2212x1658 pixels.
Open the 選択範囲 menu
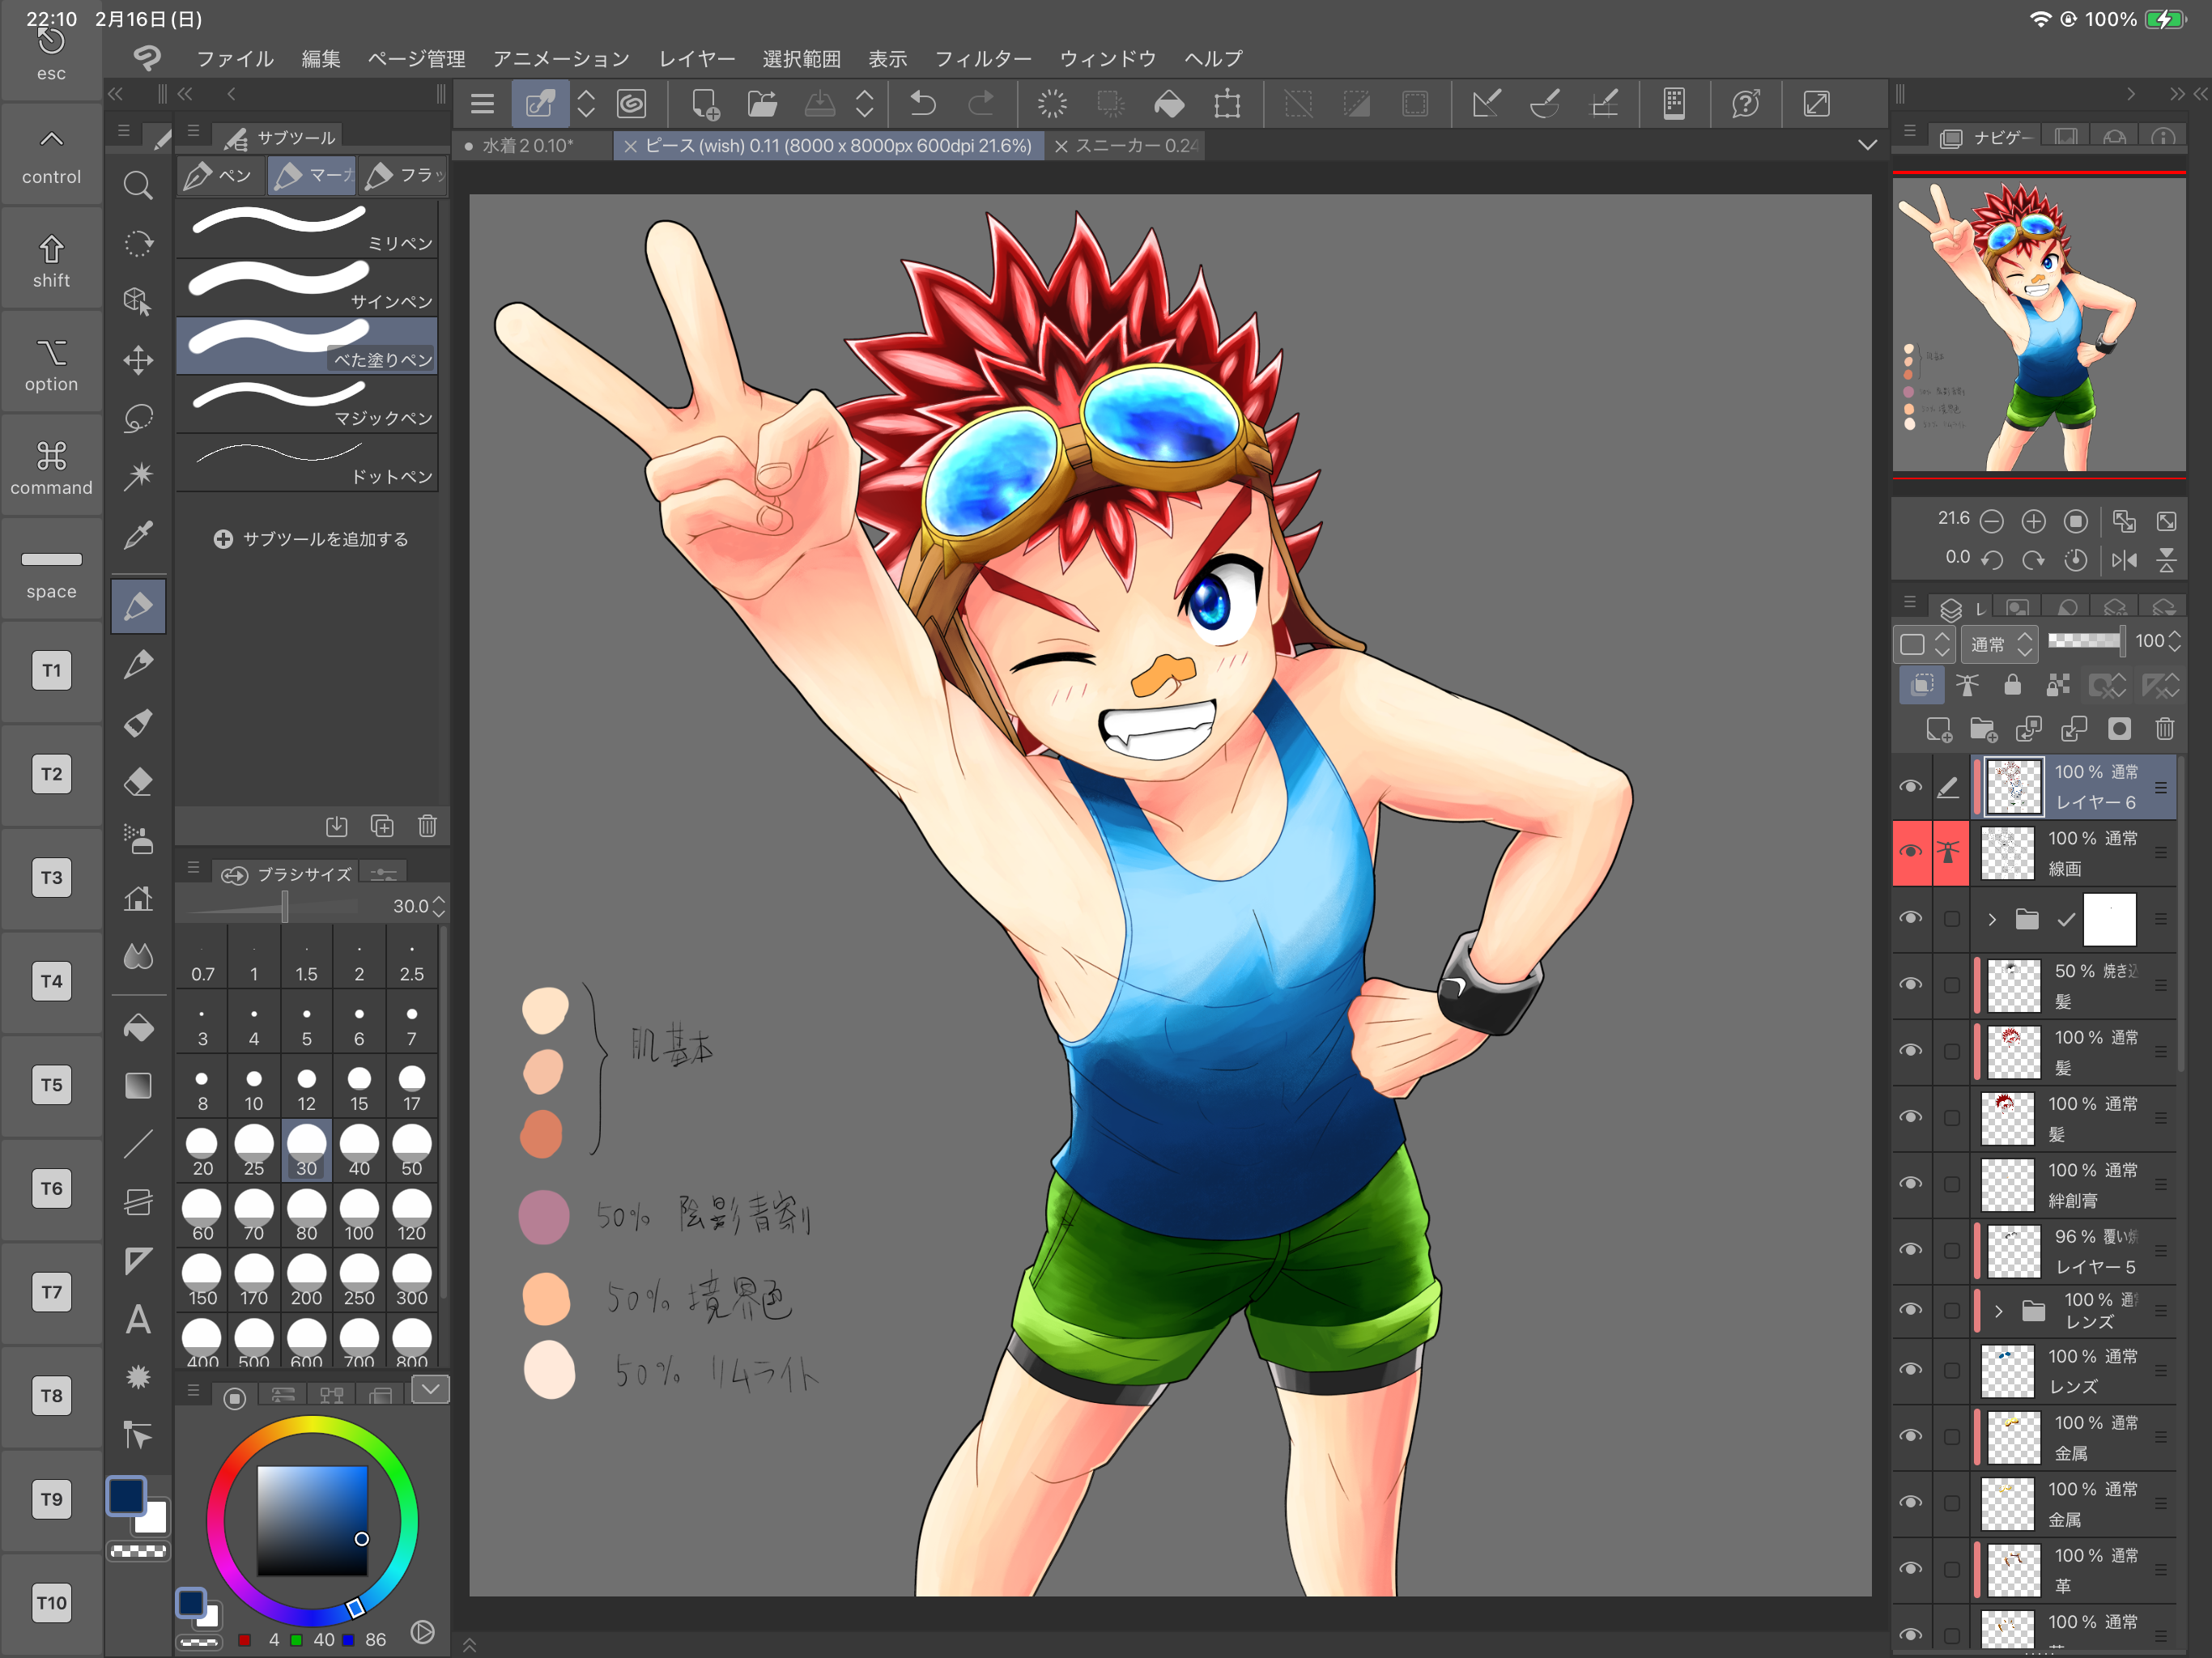801,58
